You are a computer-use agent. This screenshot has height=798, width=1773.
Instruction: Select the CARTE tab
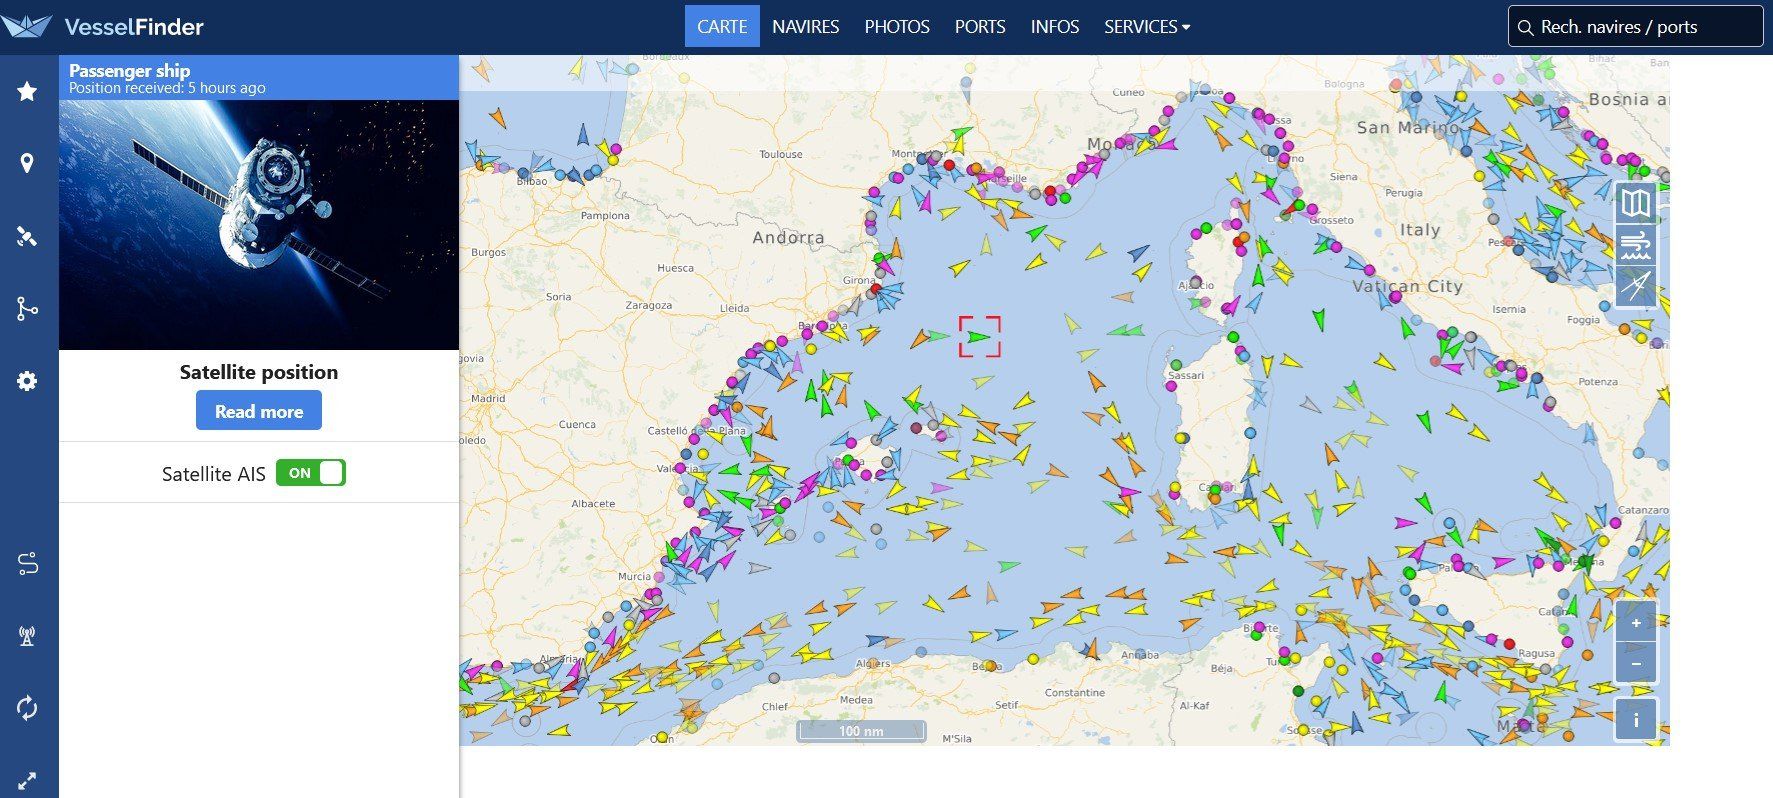pyautogui.click(x=722, y=27)
